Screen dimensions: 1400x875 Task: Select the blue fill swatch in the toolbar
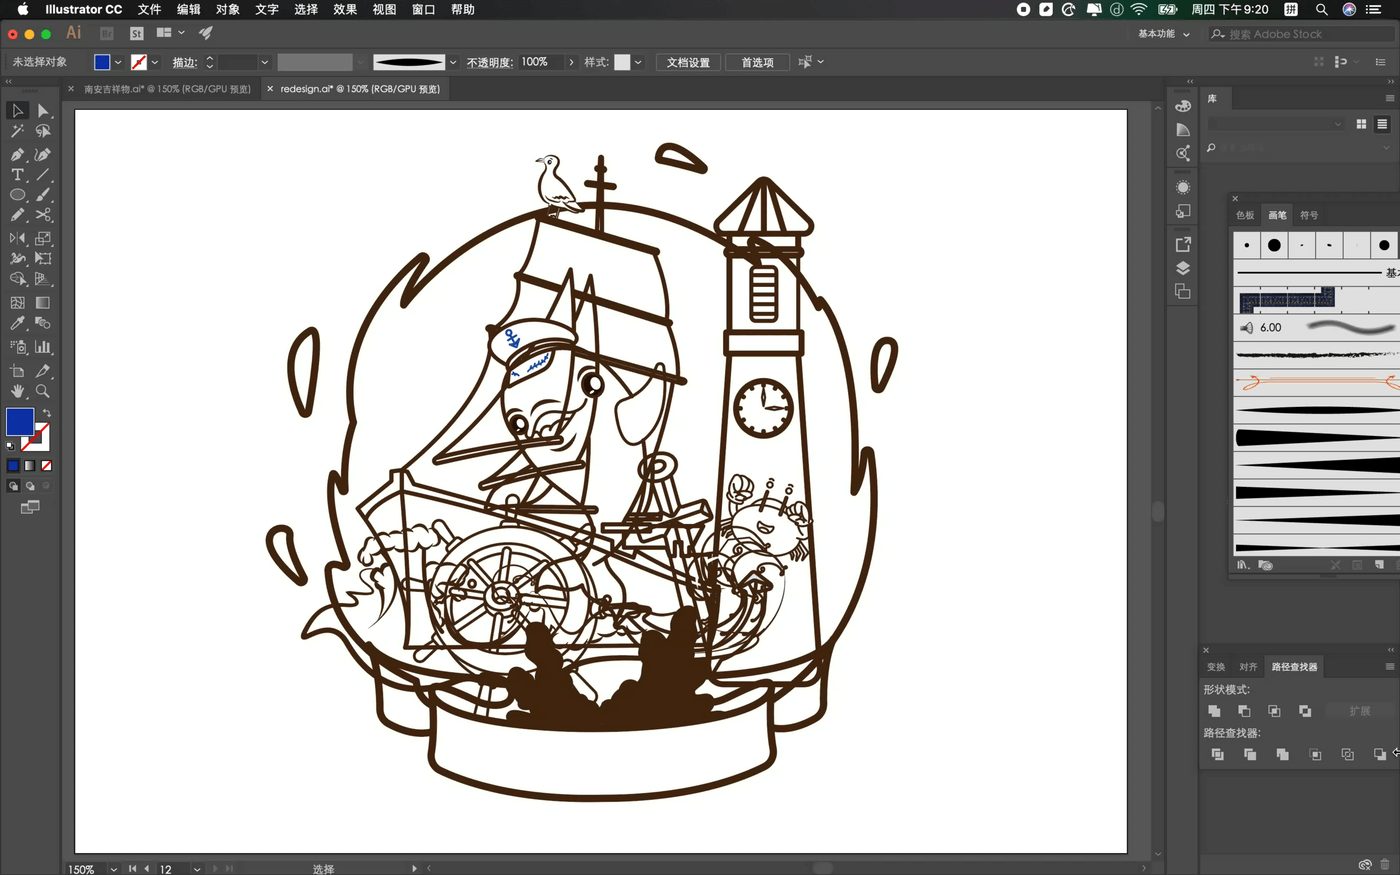[x=20, y=421]
